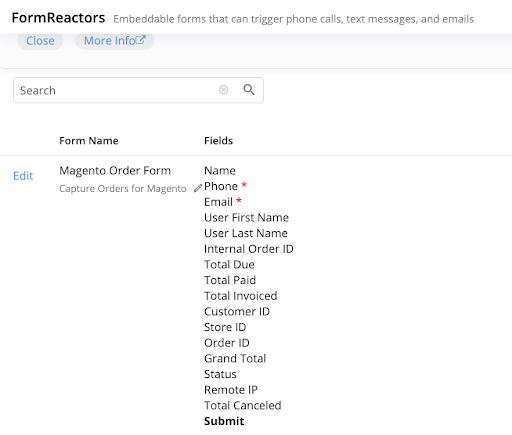Viewport: 512px width, 435px height.
Task: Click the Email required field entry
Action: click(223, 202)
